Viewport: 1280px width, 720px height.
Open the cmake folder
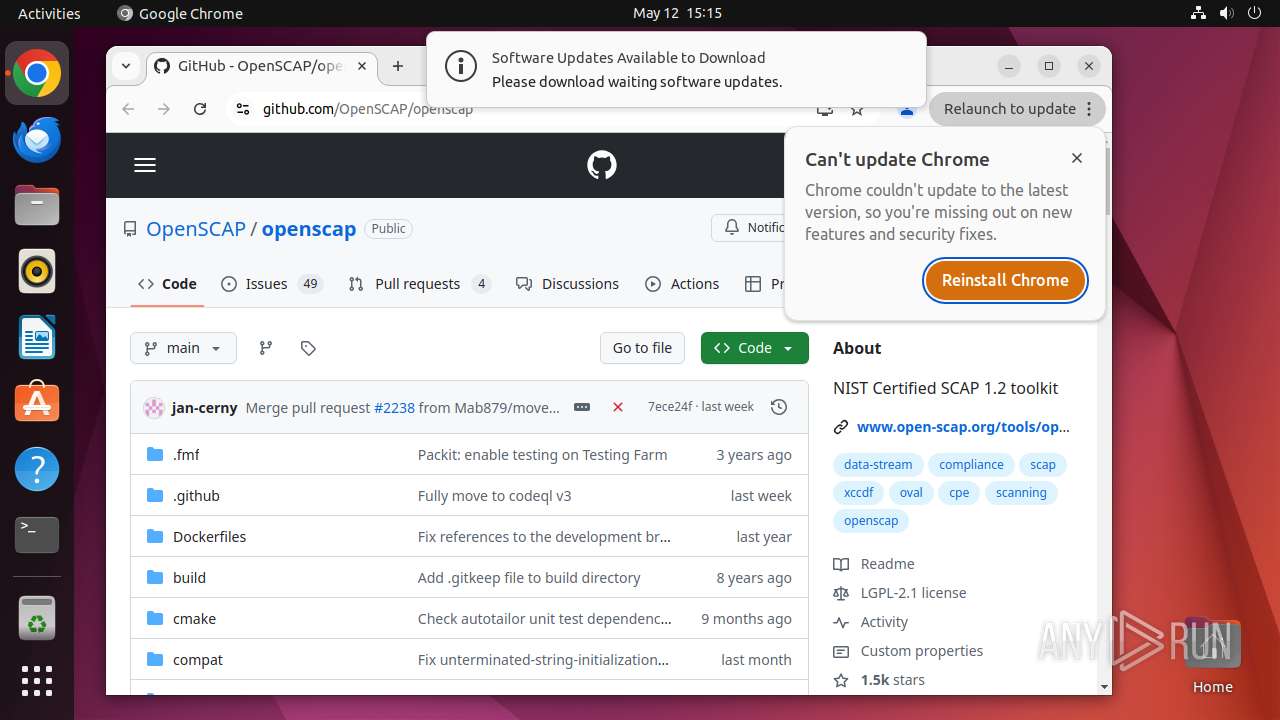(x=194, y=619)
